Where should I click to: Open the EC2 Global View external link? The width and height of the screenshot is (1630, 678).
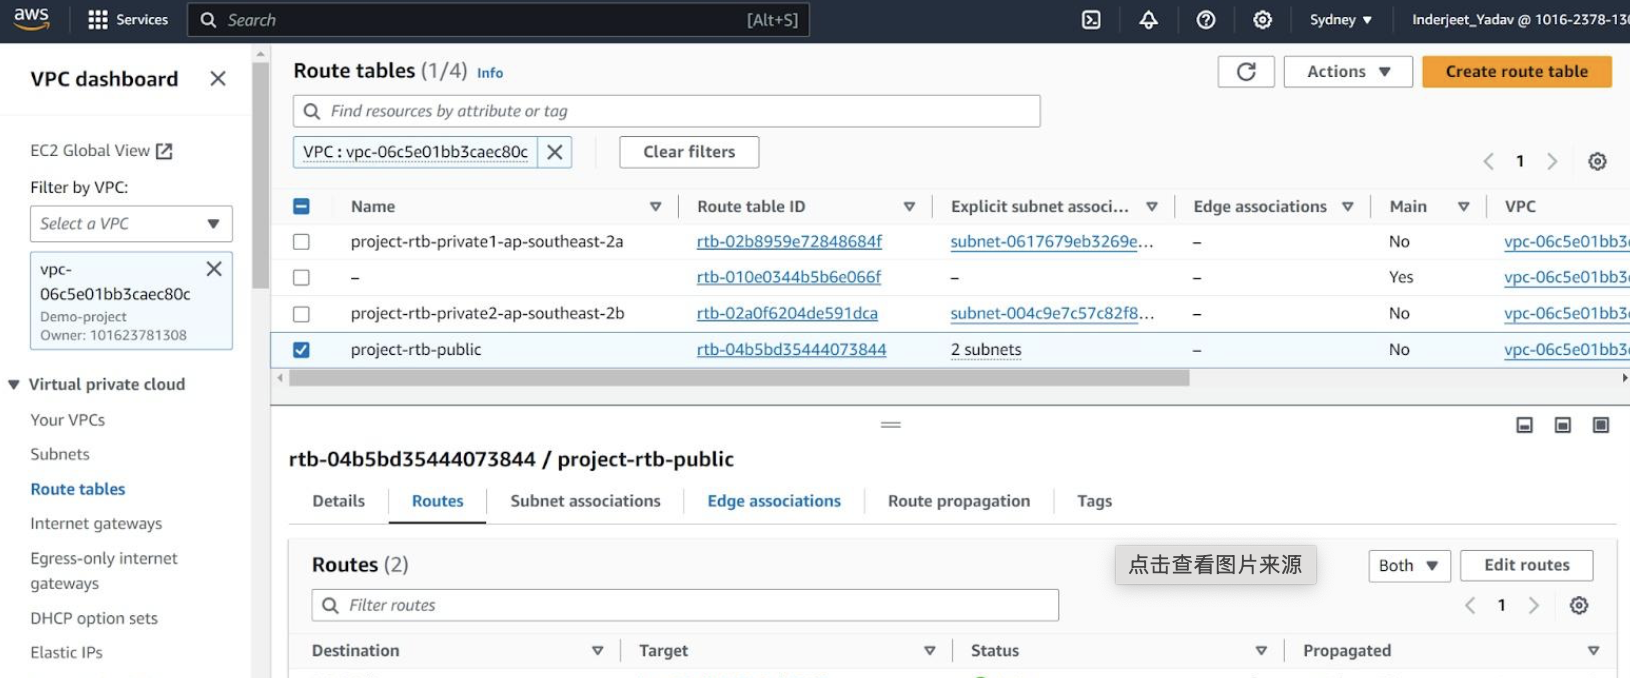[x=101, y=151]
